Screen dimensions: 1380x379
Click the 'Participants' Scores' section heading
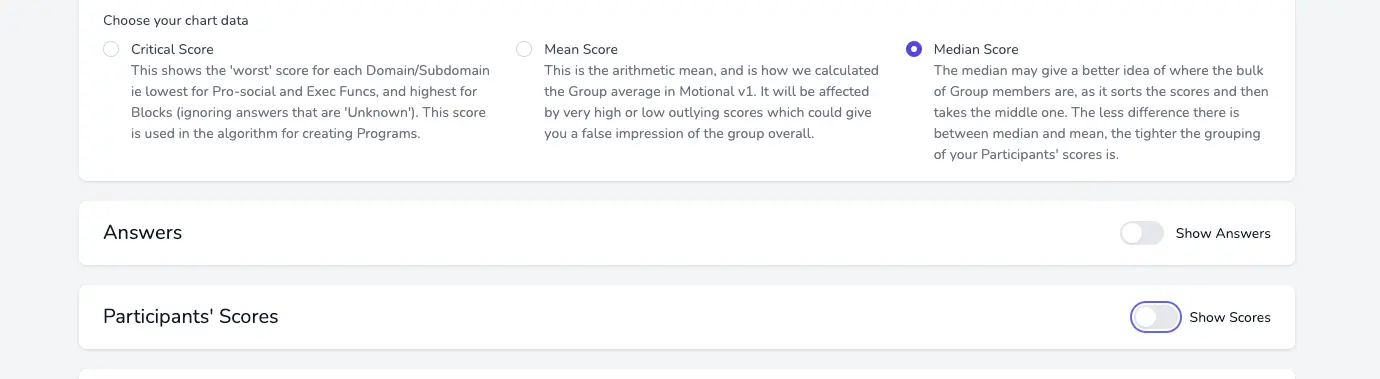(x=191, y=317)
